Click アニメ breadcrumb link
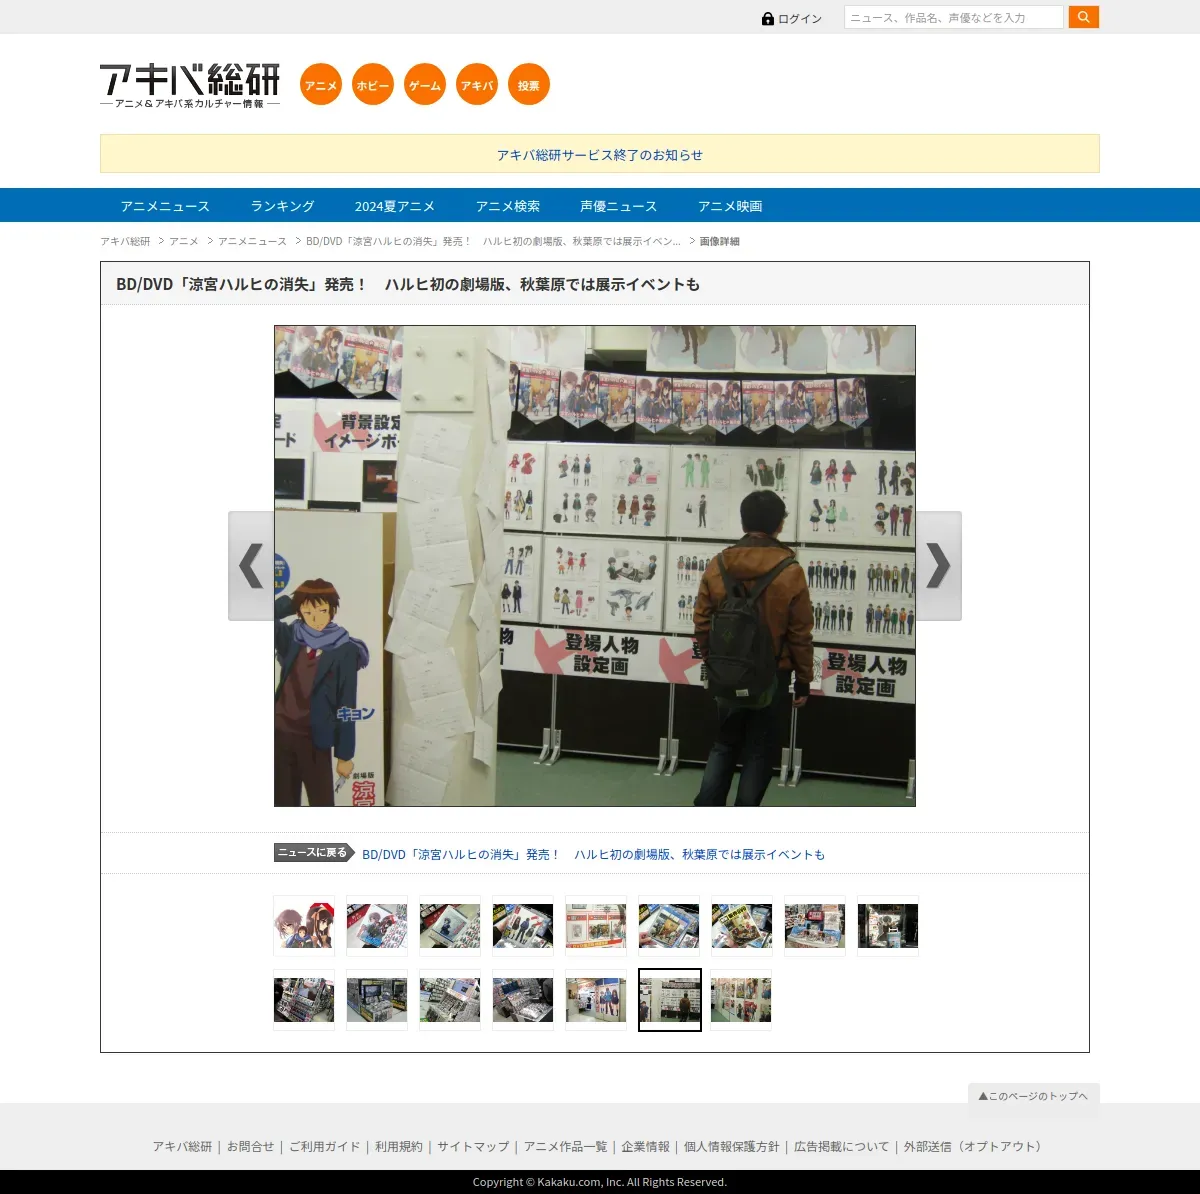 click(184, 241)
